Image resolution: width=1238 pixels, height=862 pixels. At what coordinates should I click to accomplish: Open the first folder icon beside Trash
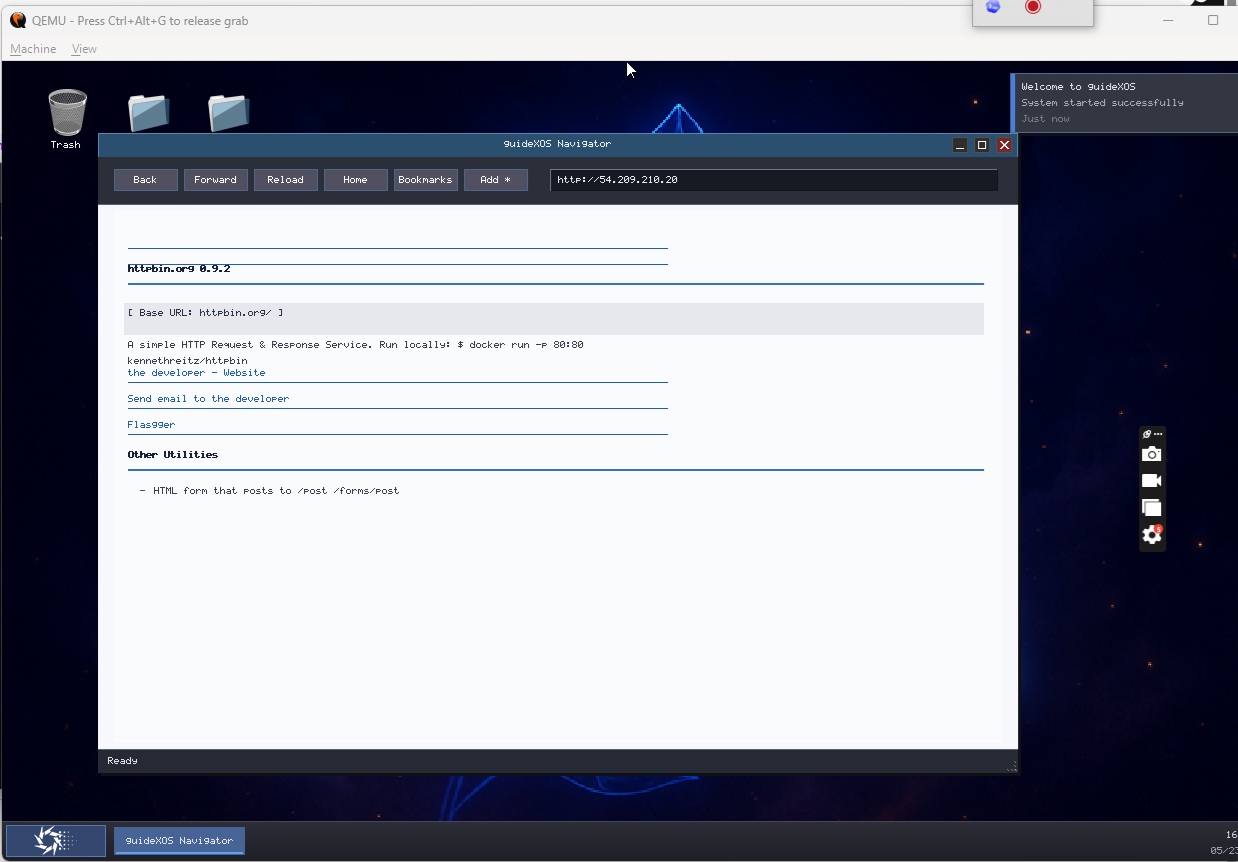tap(149, 113)
